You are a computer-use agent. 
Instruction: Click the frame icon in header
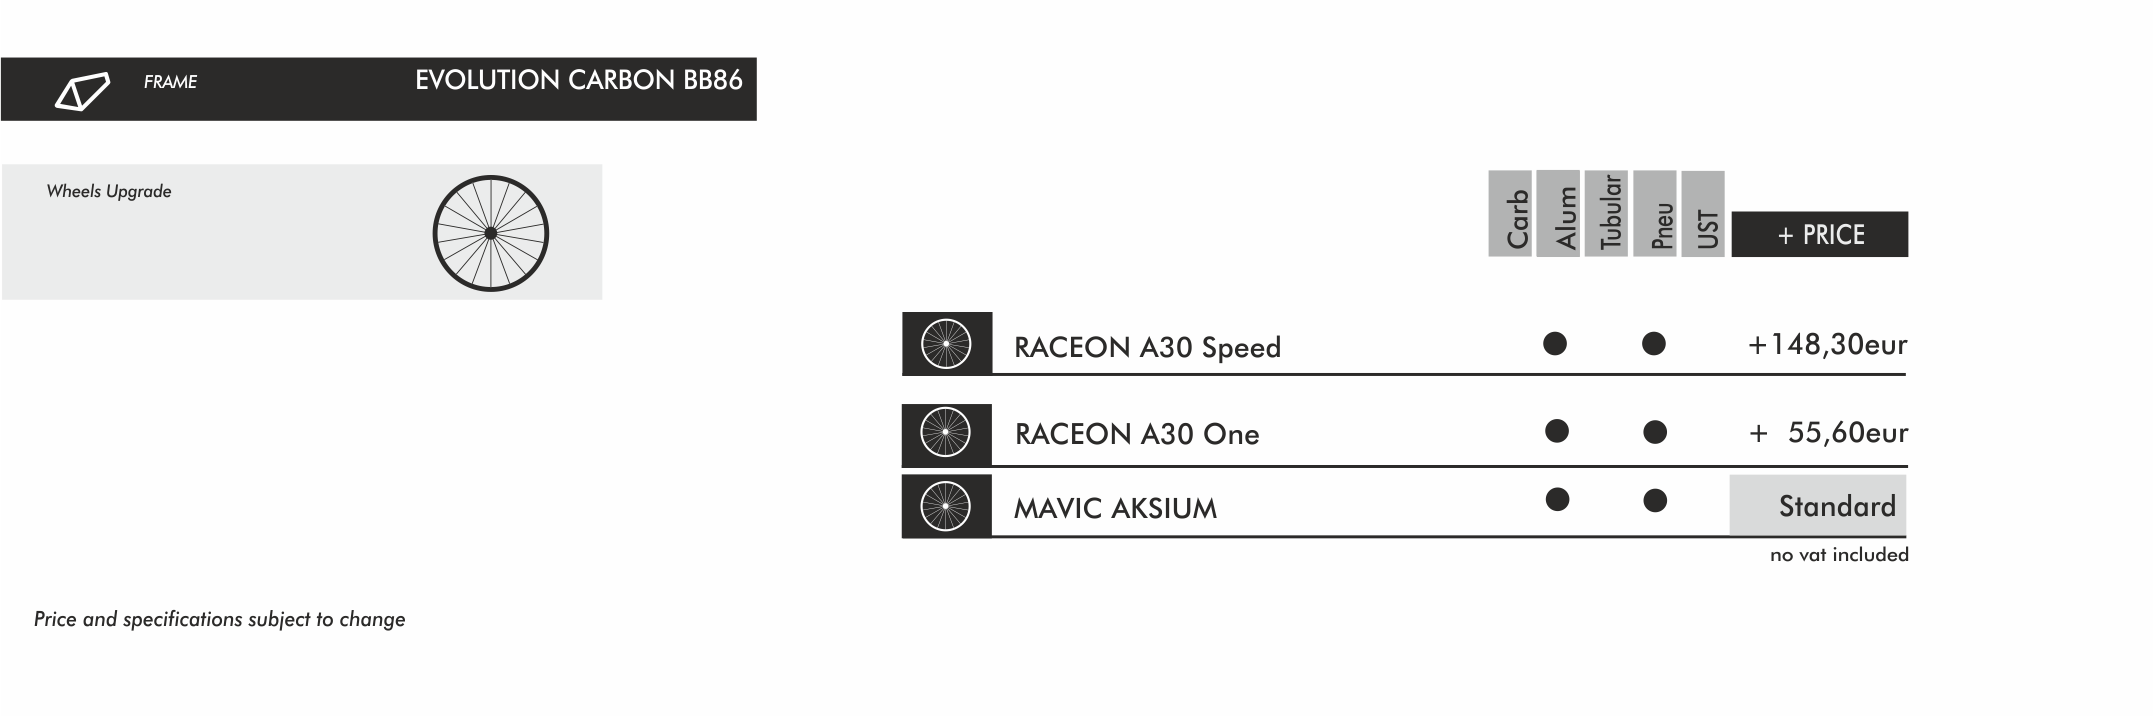[82, 91]
